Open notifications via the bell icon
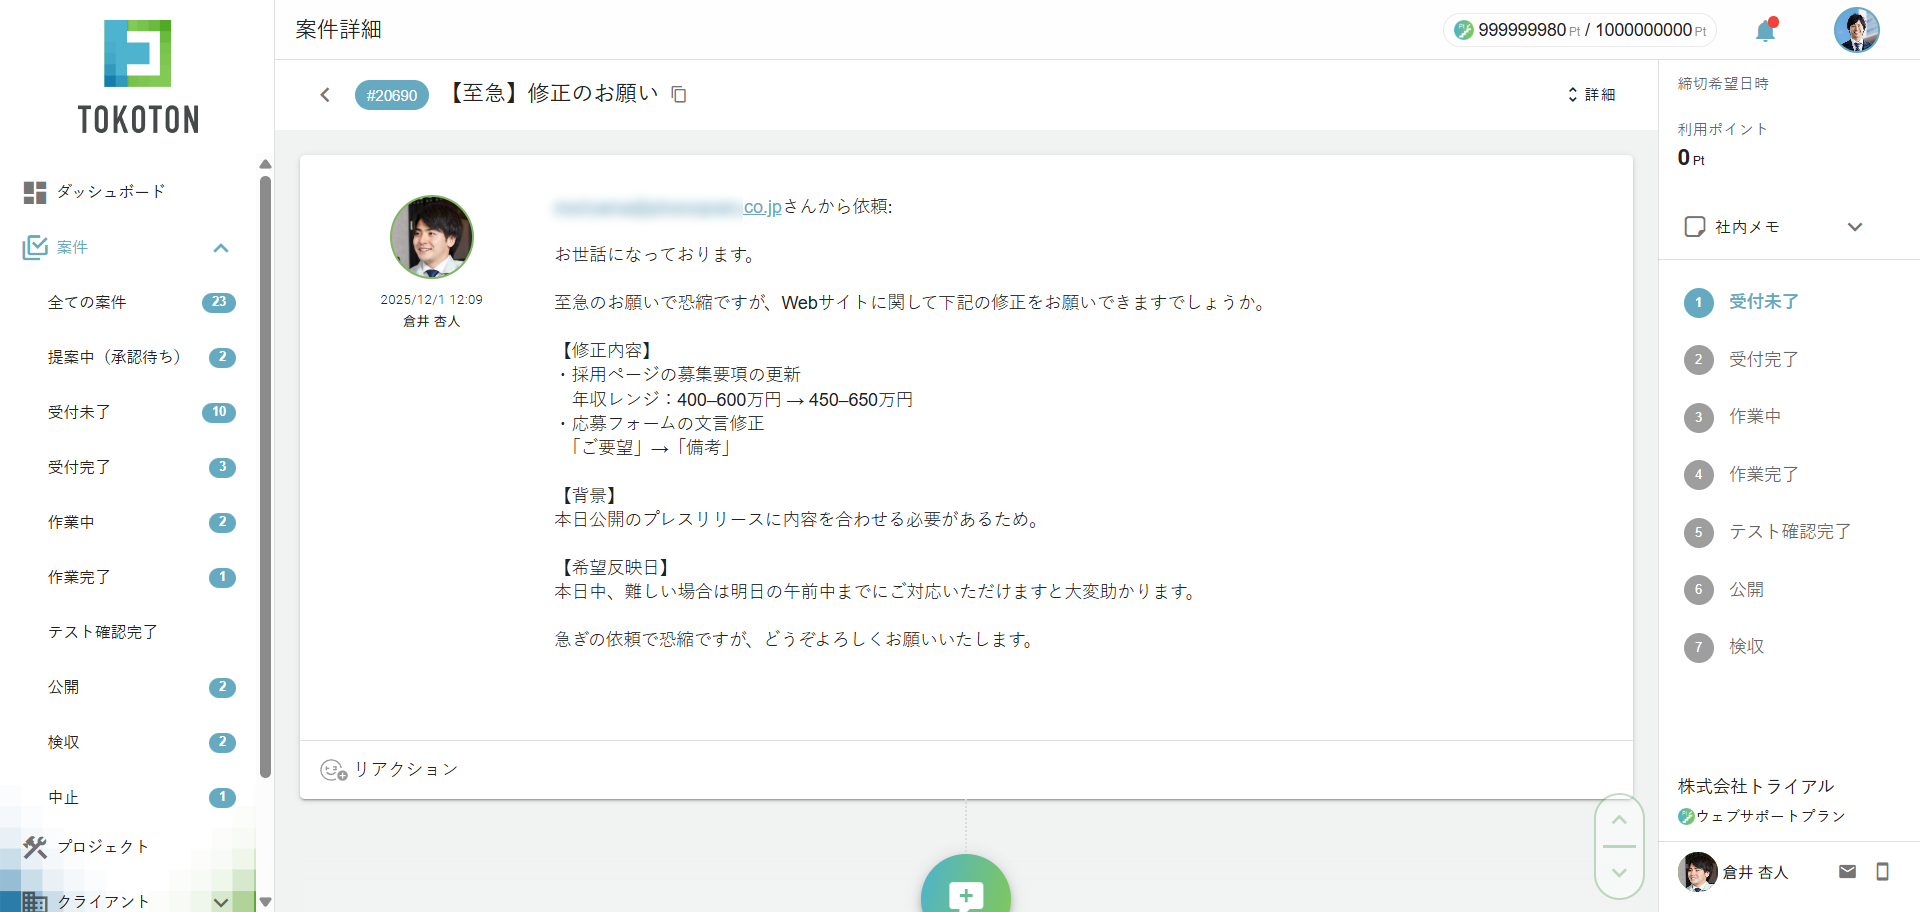Viewport: 1920px width, 912px height. (x=1765, y=30)
